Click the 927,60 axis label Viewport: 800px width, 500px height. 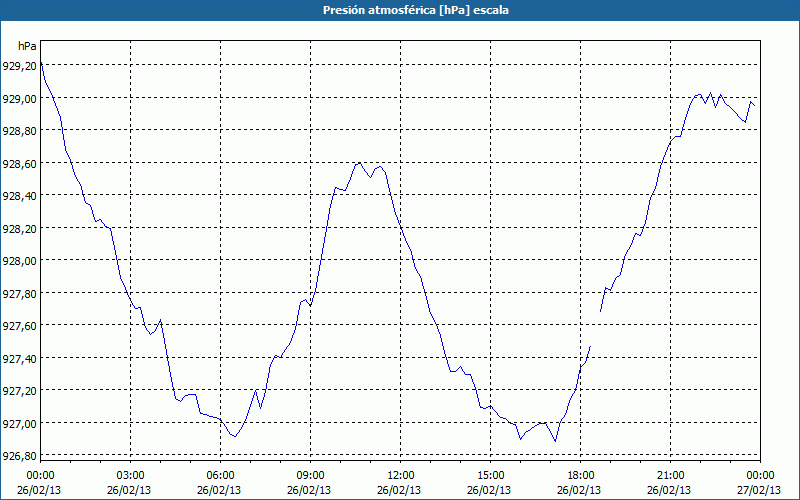pyautogui.click(x=19, y=326)
